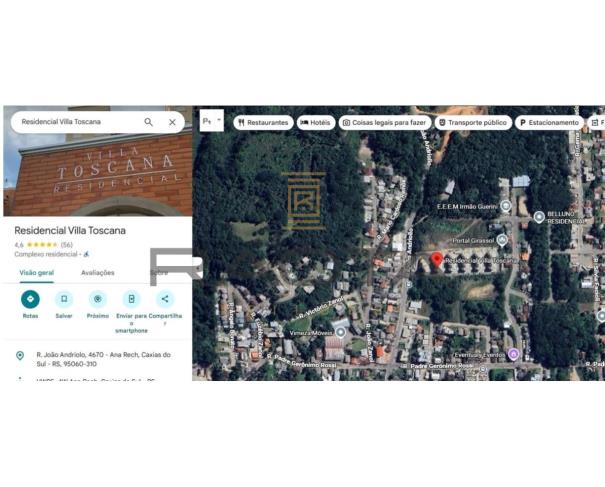Click the Residencial Villa Toscana title

(x=70, y=230)
